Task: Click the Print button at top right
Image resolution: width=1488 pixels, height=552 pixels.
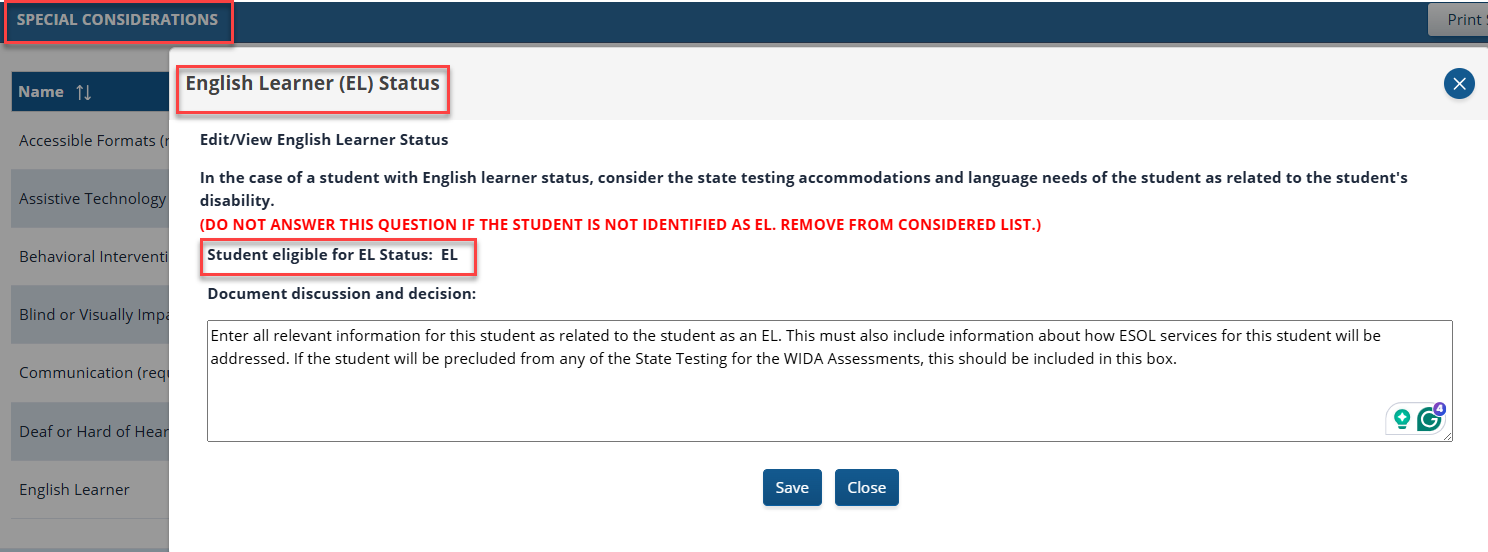Action: coord(1463,20)
